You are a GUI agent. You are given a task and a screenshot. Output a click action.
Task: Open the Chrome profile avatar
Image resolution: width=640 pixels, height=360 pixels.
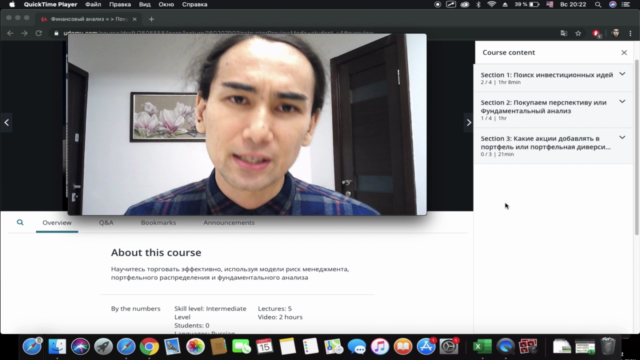pos(616,33)
